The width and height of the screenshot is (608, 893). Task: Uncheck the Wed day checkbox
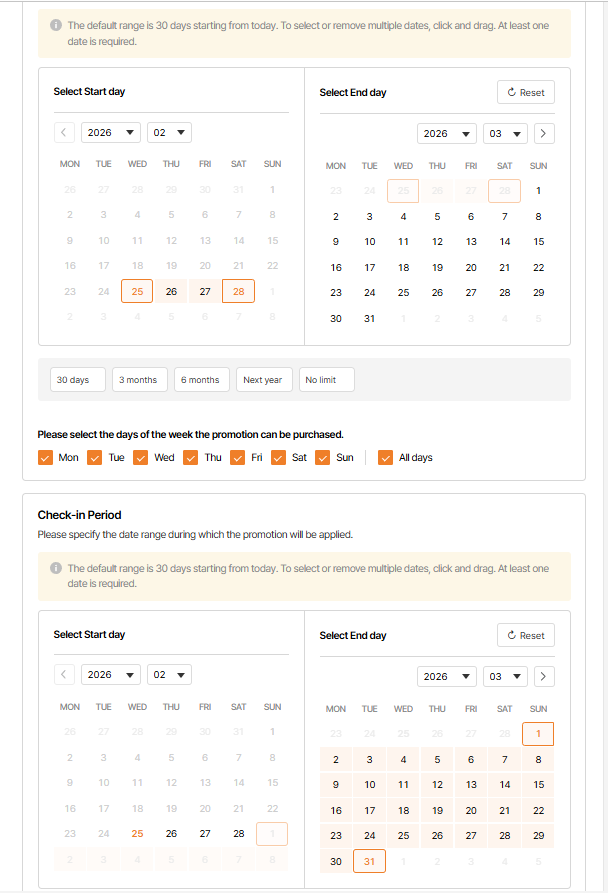tap(141, 457)
